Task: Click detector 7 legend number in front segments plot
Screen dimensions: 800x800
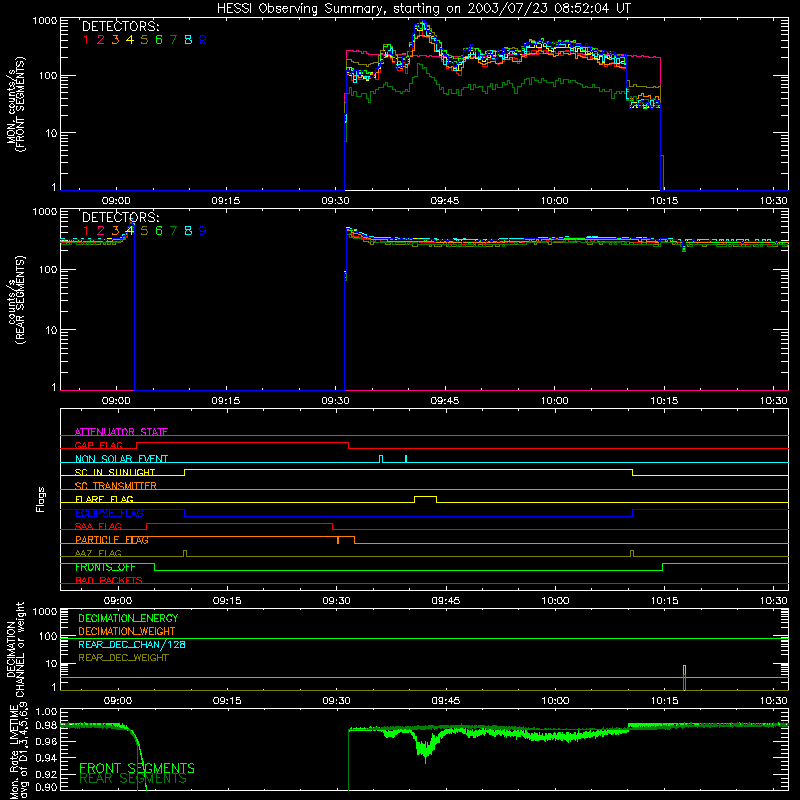Action: tap(173, 40)
